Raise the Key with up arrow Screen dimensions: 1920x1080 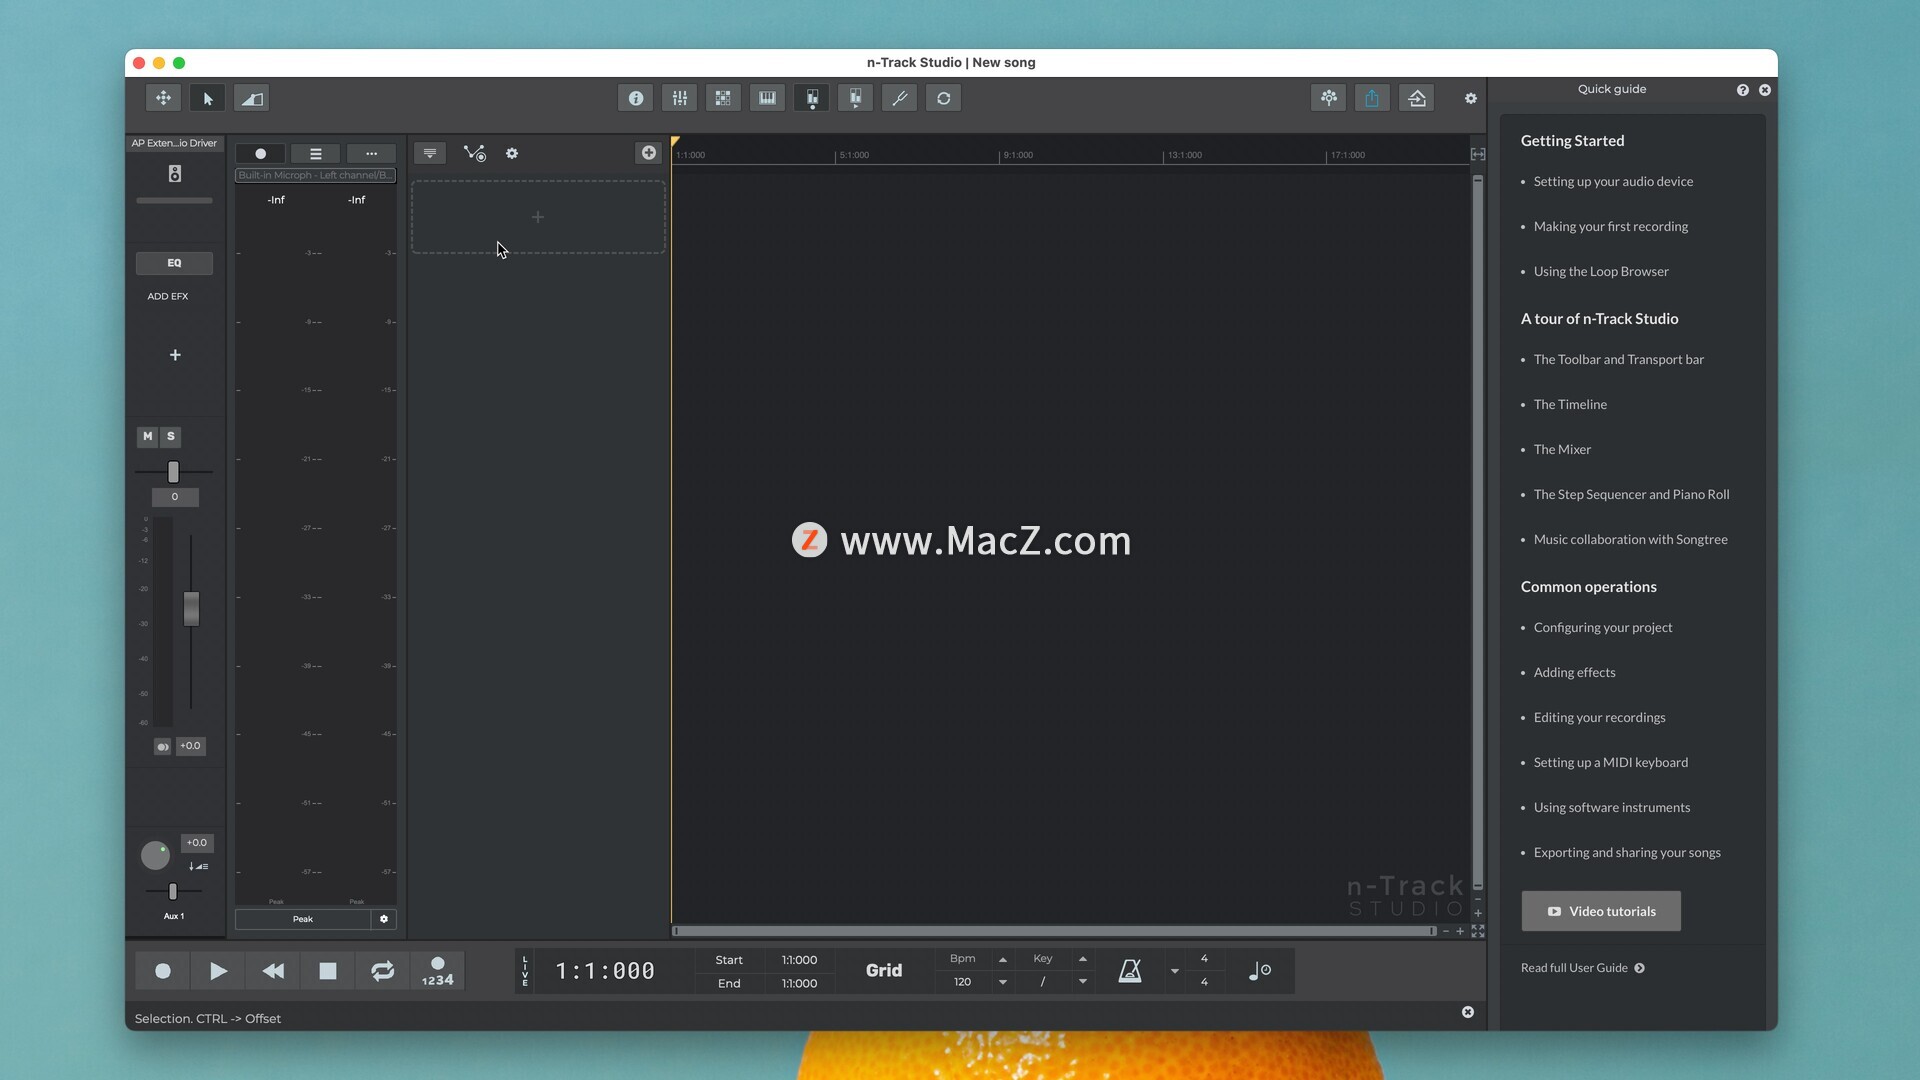[1083, 960]
